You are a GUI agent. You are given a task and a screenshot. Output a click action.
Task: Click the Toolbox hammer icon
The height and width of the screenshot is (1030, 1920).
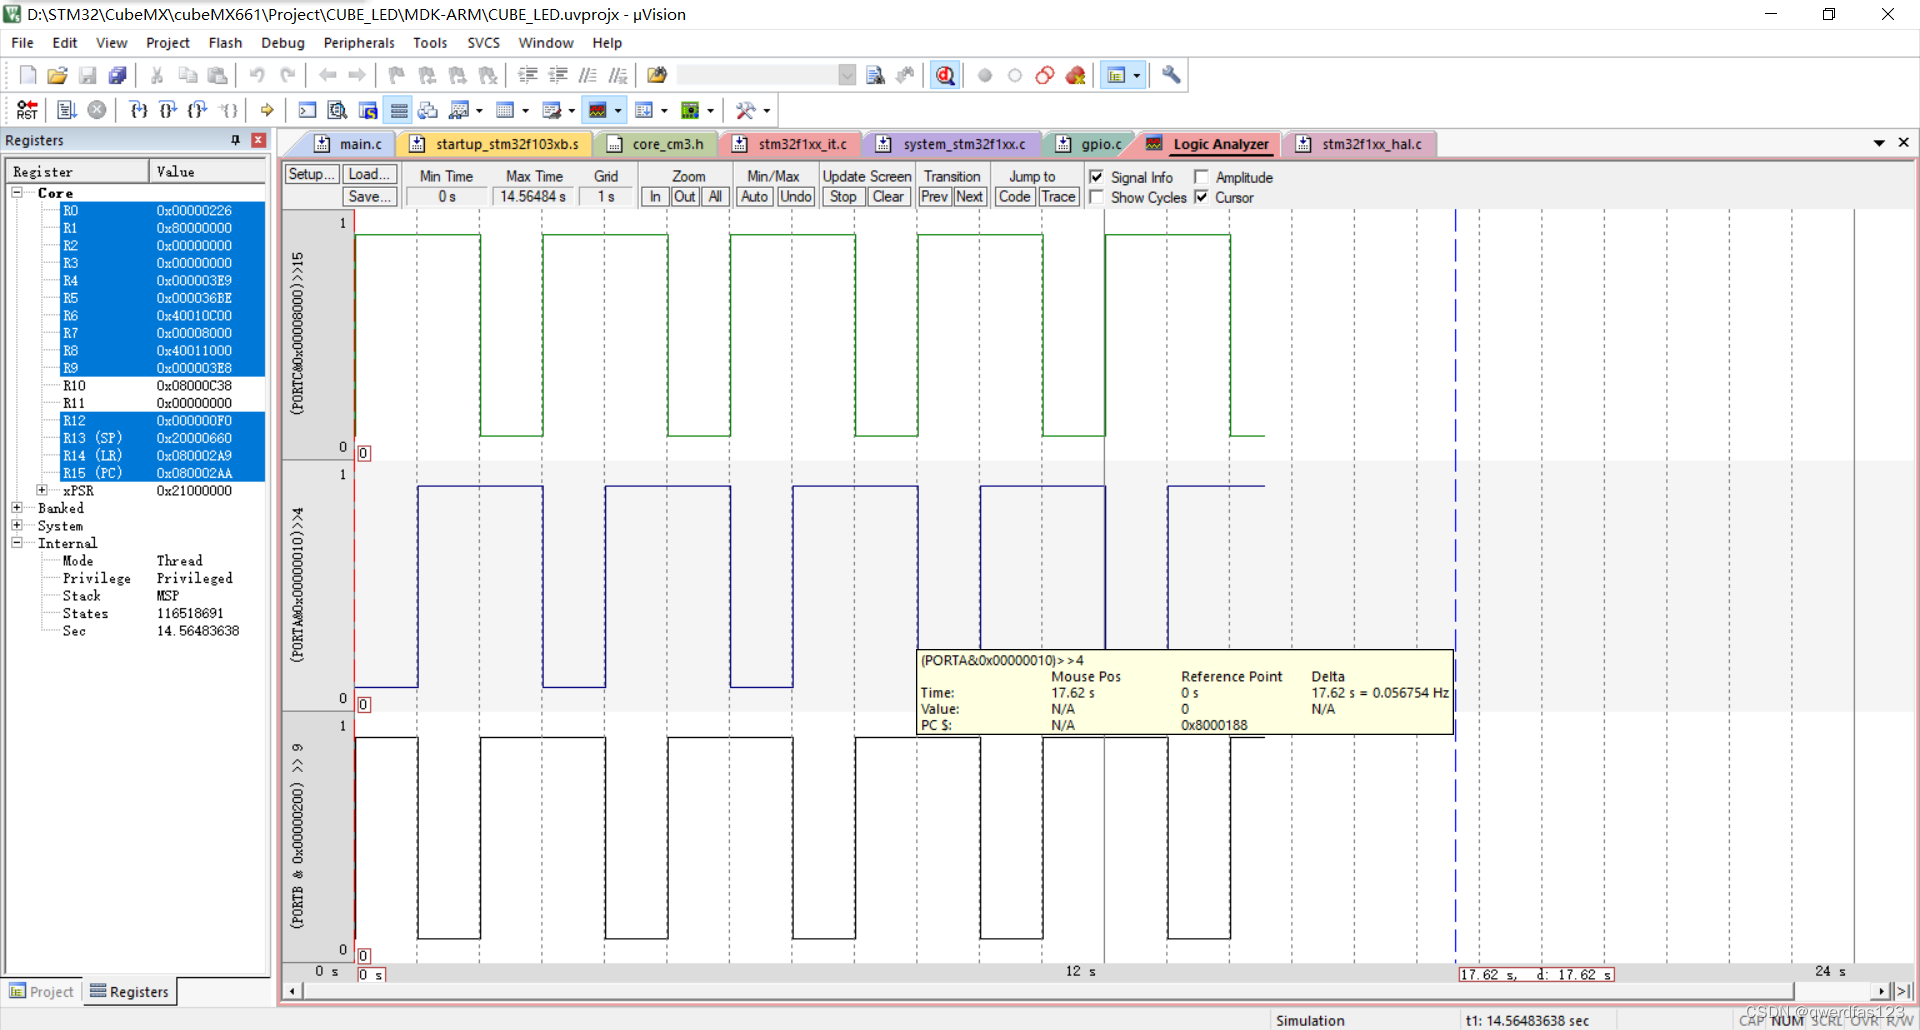[x=745, y=110]
